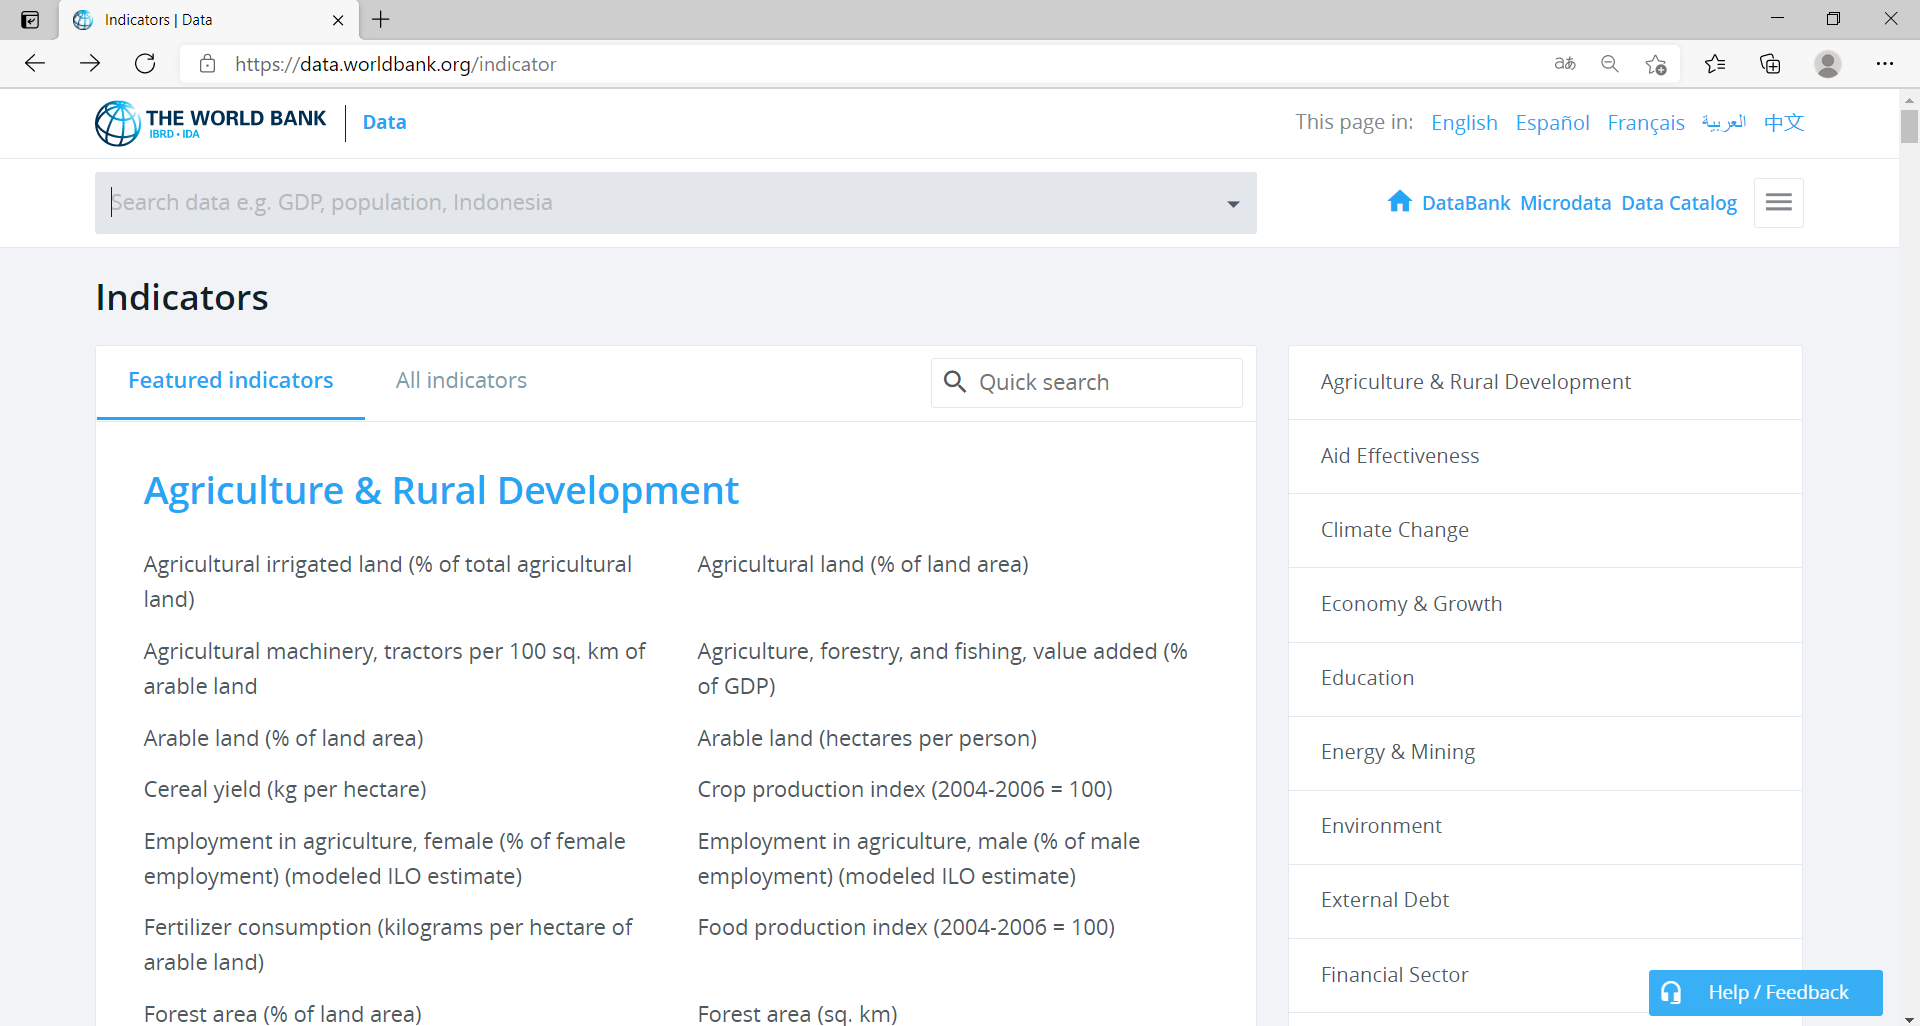
Task: Expand the search data dropdown arrow
Action: click(1233, 204)
